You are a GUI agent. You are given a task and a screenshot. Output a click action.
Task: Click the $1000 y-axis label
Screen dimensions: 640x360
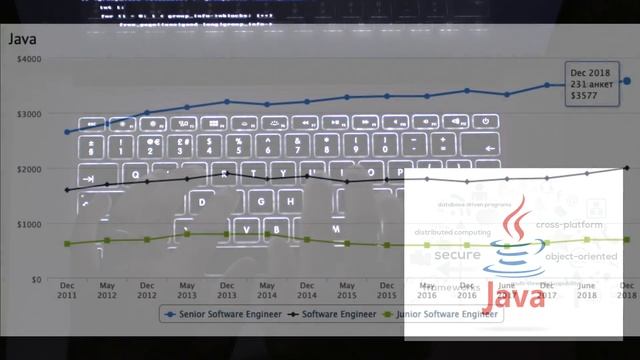point(29,224)
